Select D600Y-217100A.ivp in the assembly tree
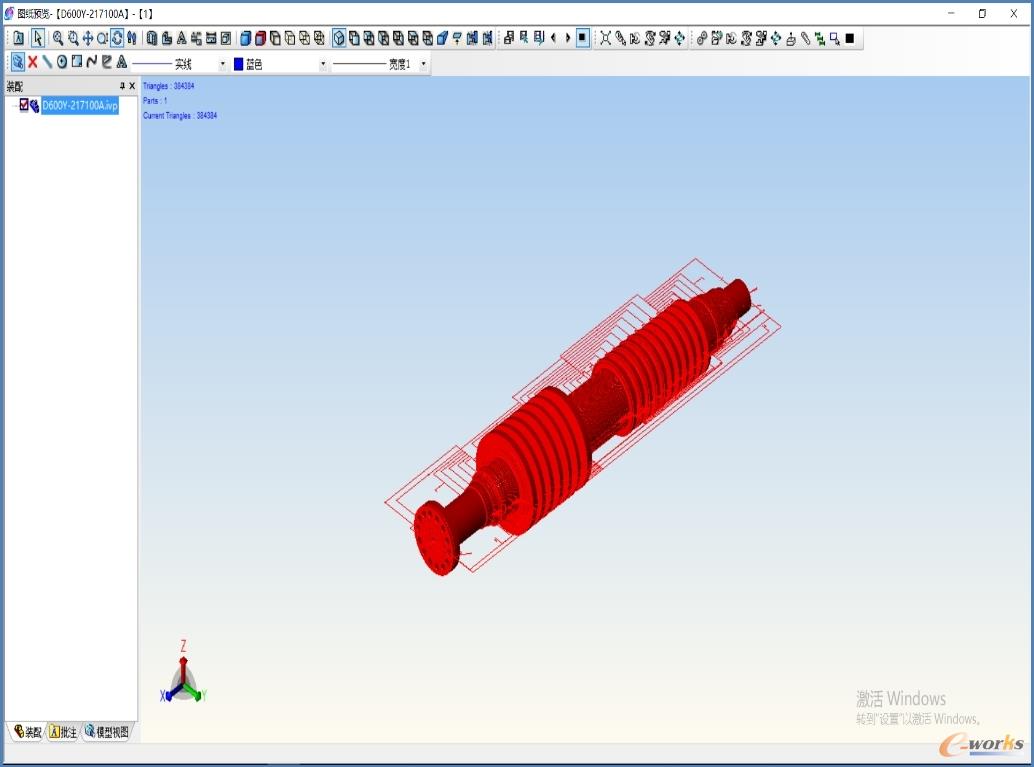Viewport: 1034px width, 767px height. (80, 105)
